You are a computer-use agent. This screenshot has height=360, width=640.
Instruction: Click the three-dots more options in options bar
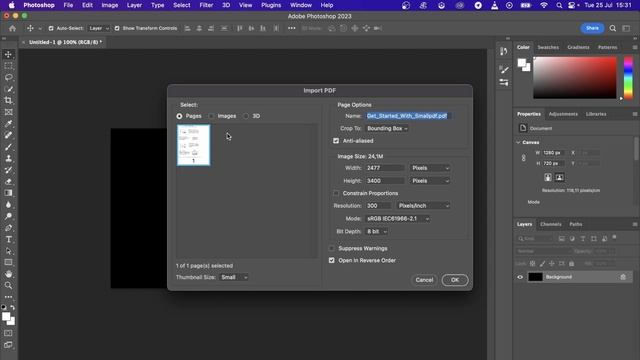point(291,28)
